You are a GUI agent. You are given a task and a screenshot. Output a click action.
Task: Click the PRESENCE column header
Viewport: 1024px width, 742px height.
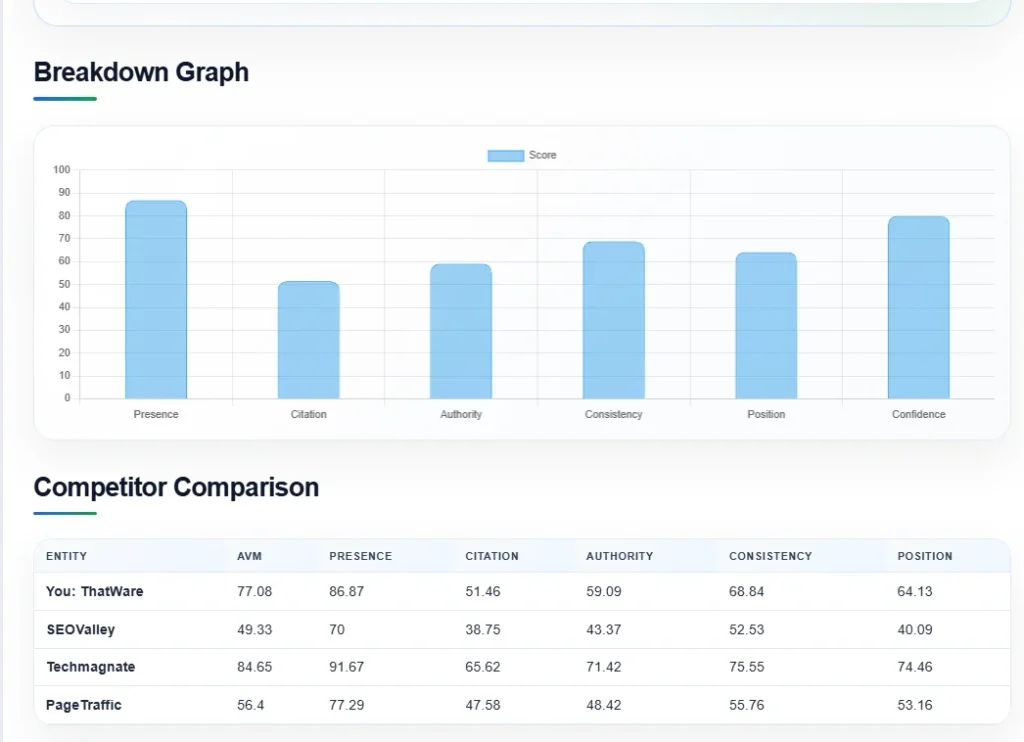(x=360, y=556)
